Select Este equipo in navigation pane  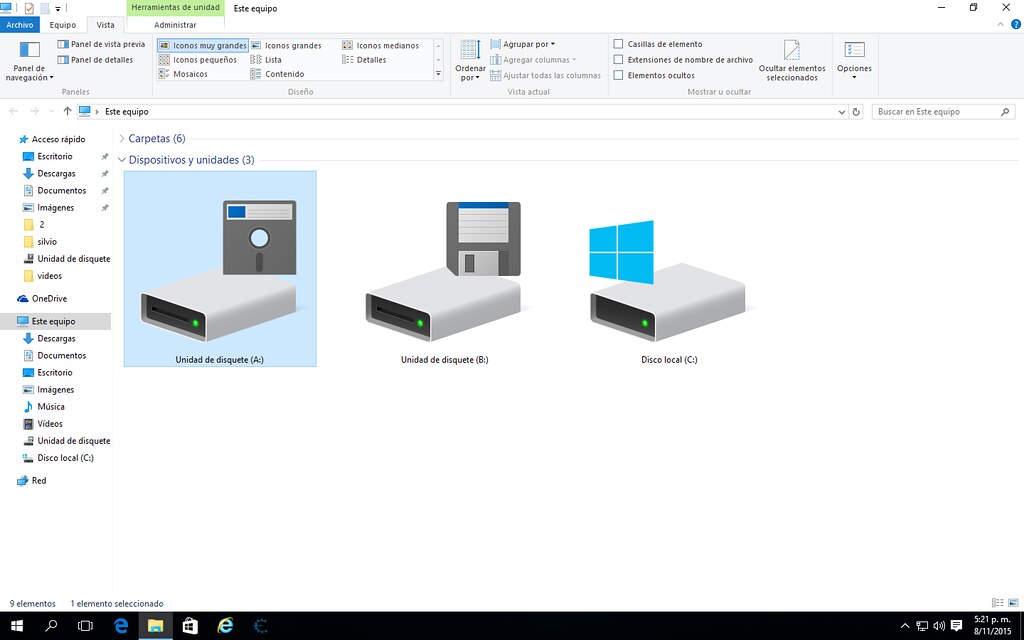54,321
